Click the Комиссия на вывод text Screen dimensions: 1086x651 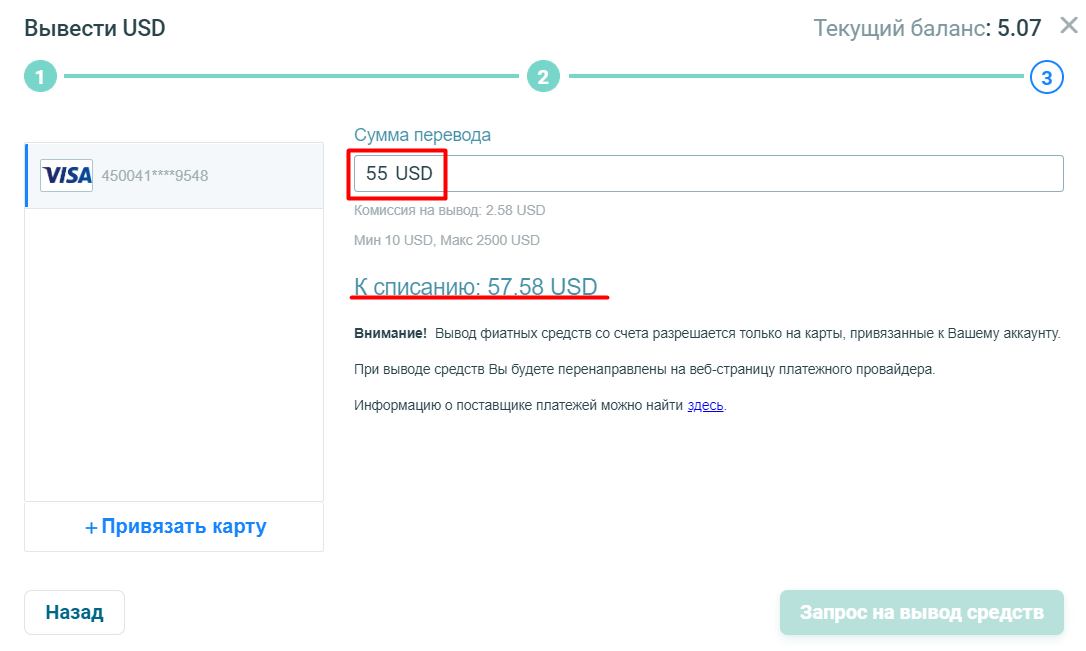pos(449,210)
